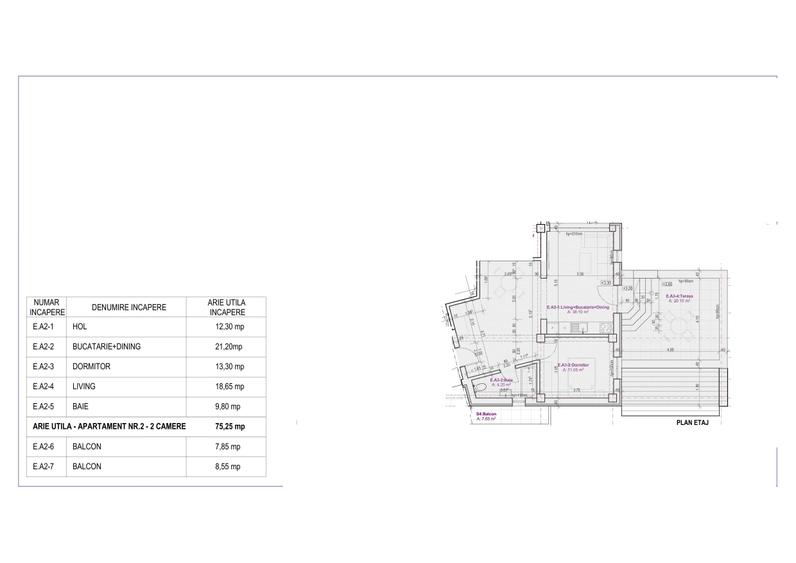This screenshot has width=796, height=563.
Task: Select the '21,20mp' area value
Action: point(228,347)
